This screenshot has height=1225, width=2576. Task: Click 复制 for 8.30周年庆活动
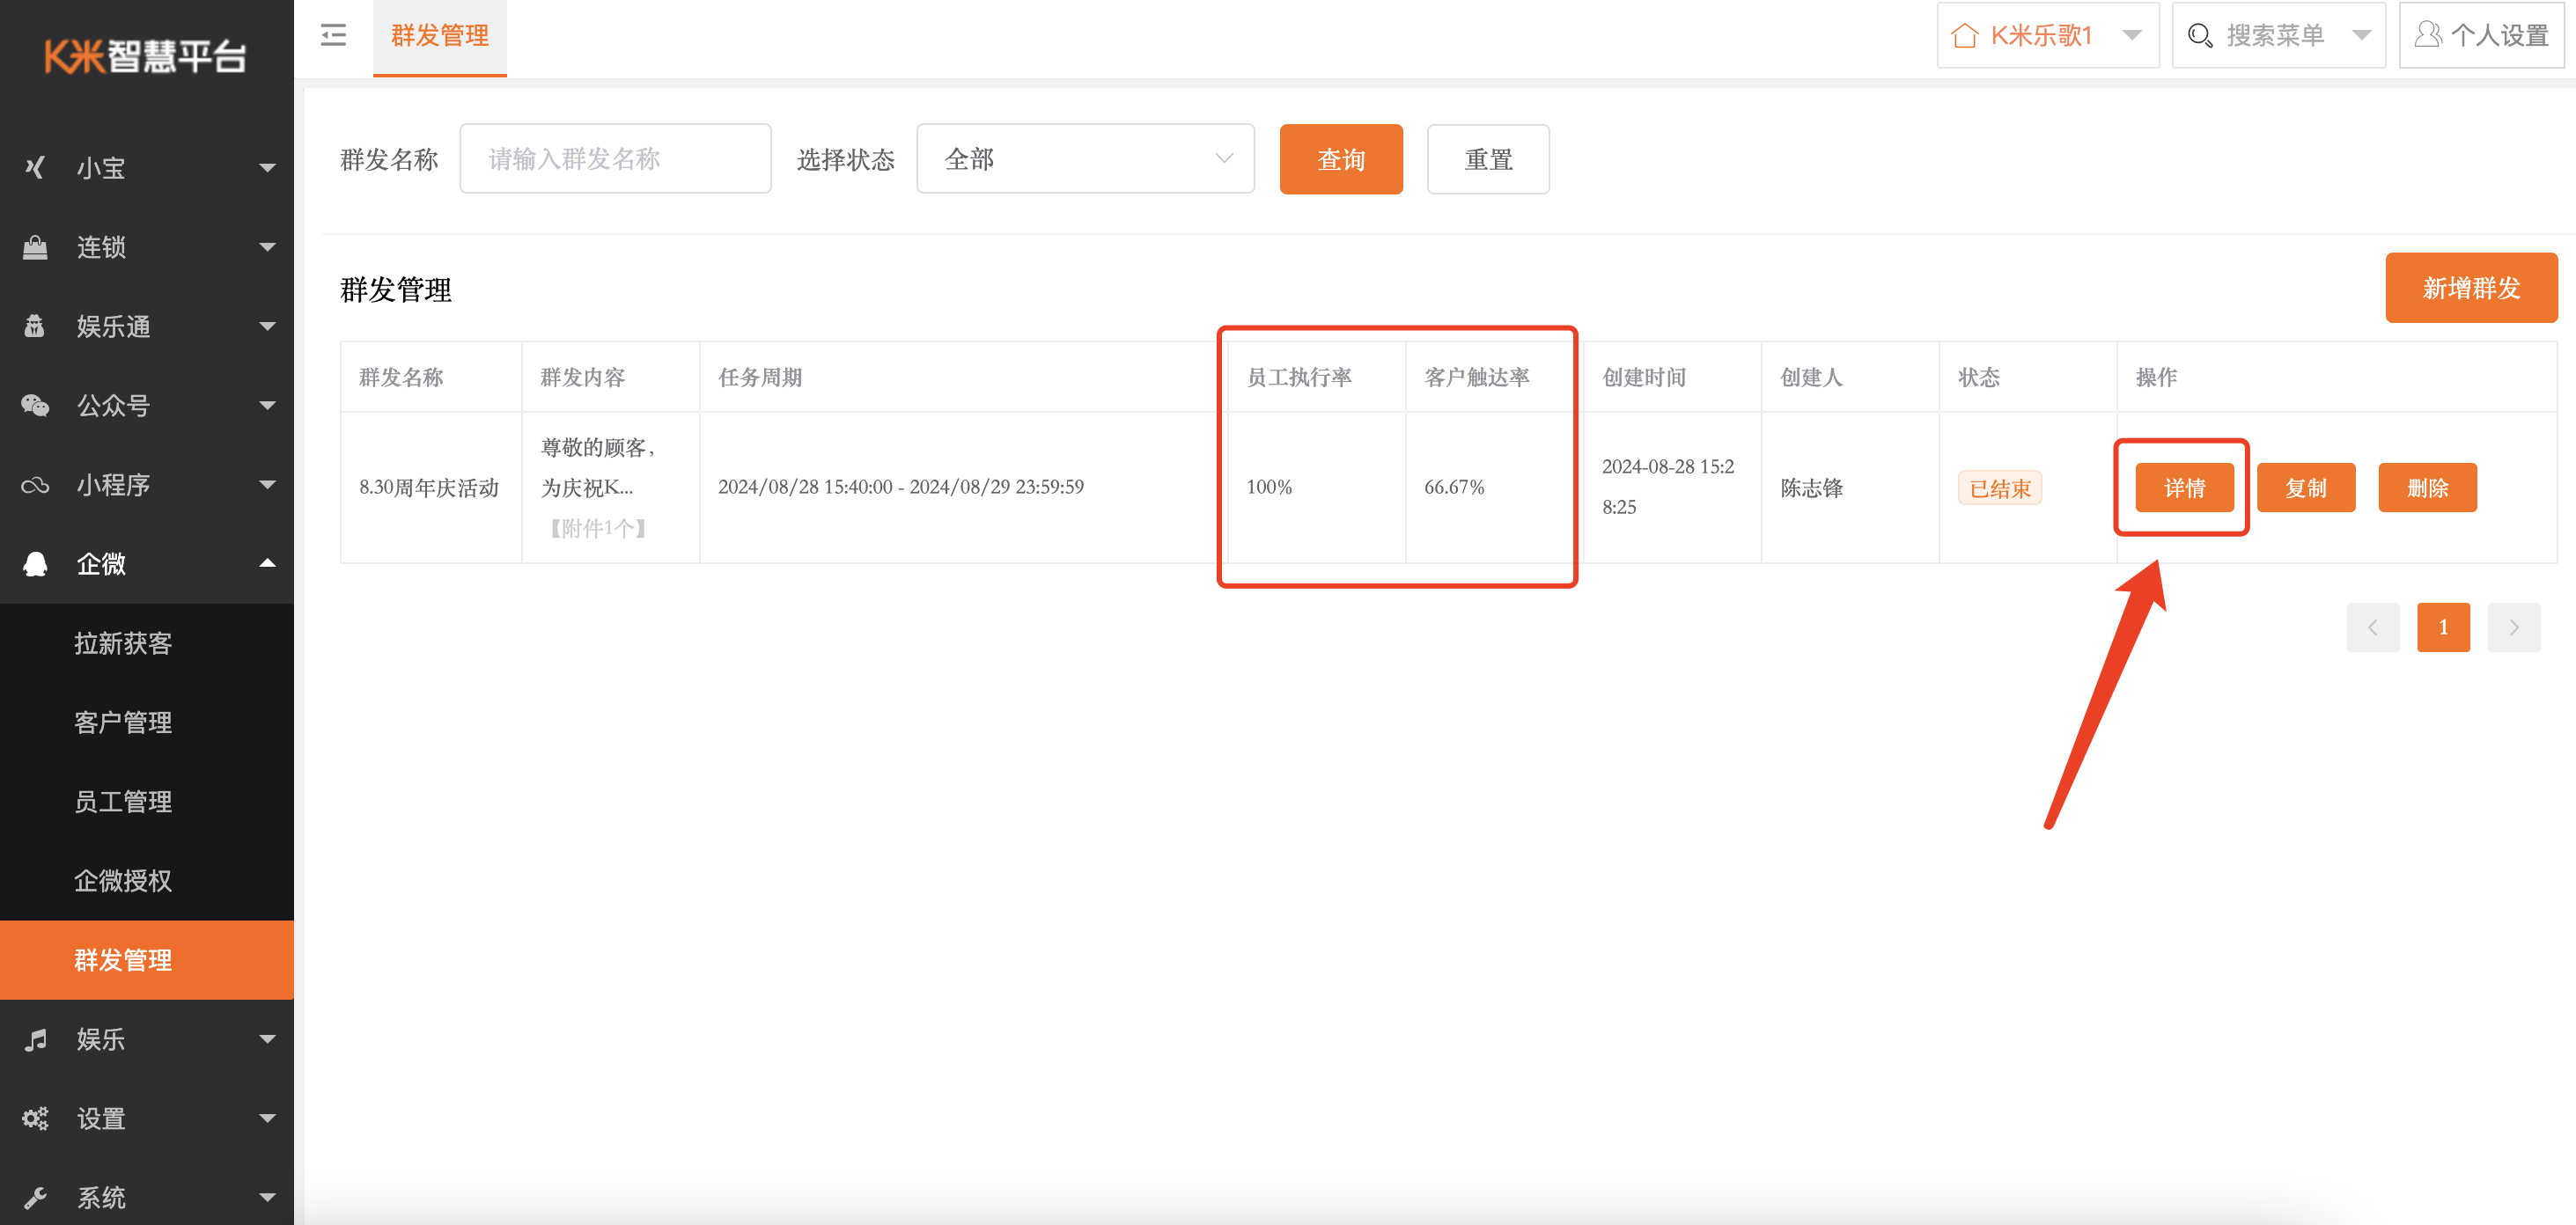coord(2306,488)
